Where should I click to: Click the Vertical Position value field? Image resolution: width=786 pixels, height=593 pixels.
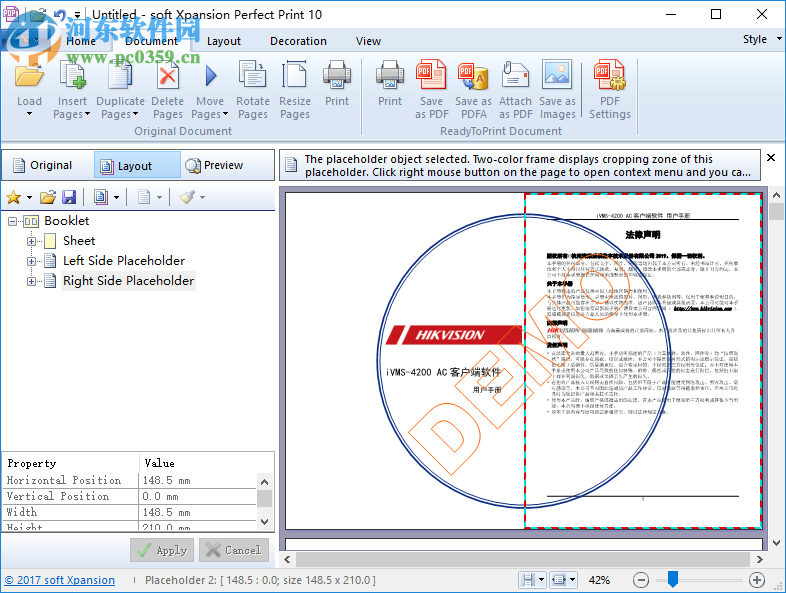198,496
